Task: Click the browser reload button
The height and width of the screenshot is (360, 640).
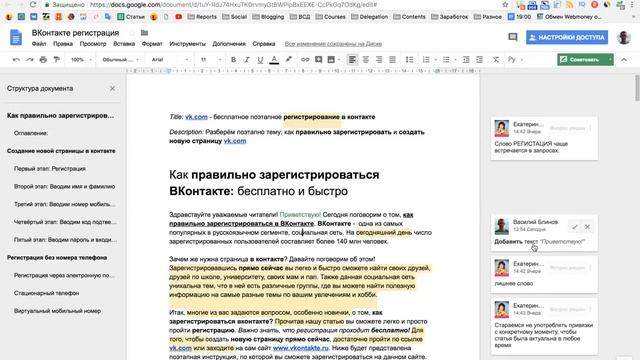Action: coord(33,4)
